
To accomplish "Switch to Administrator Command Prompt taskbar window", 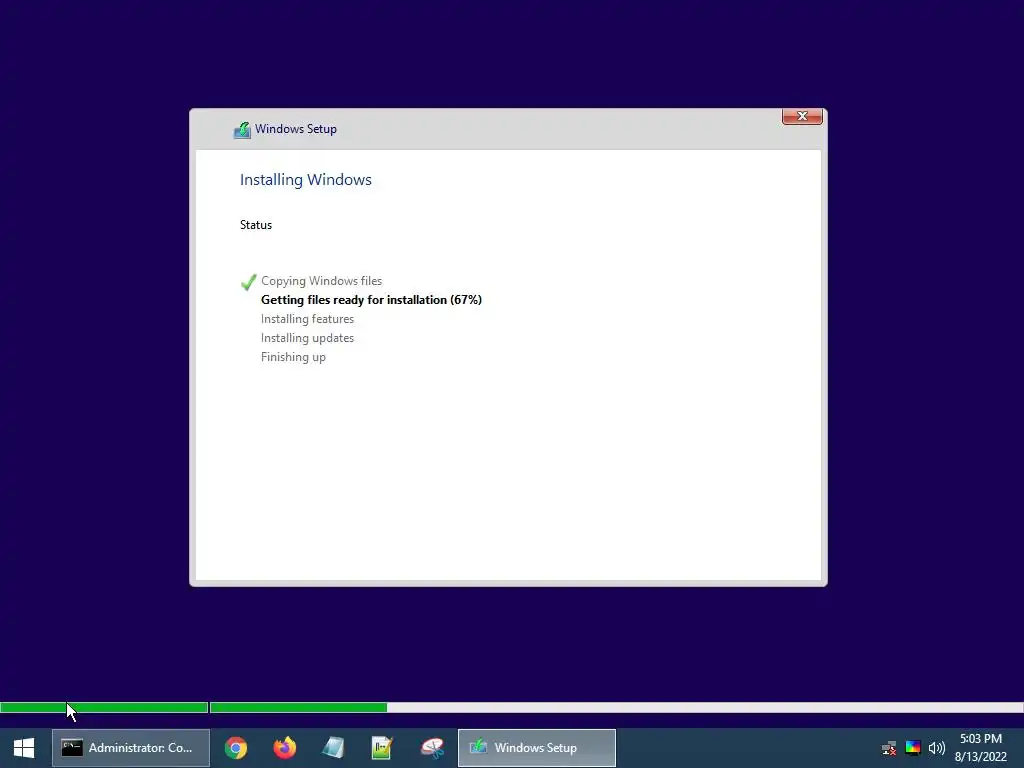I will point(131,748).
